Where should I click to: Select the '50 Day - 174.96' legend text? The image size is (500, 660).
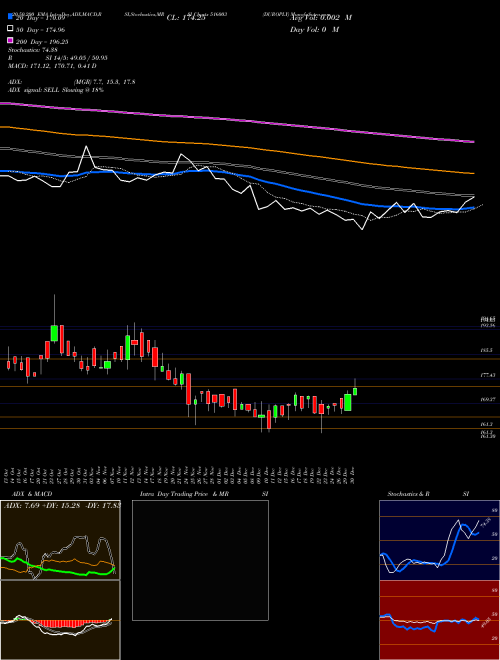click(40, 29)
